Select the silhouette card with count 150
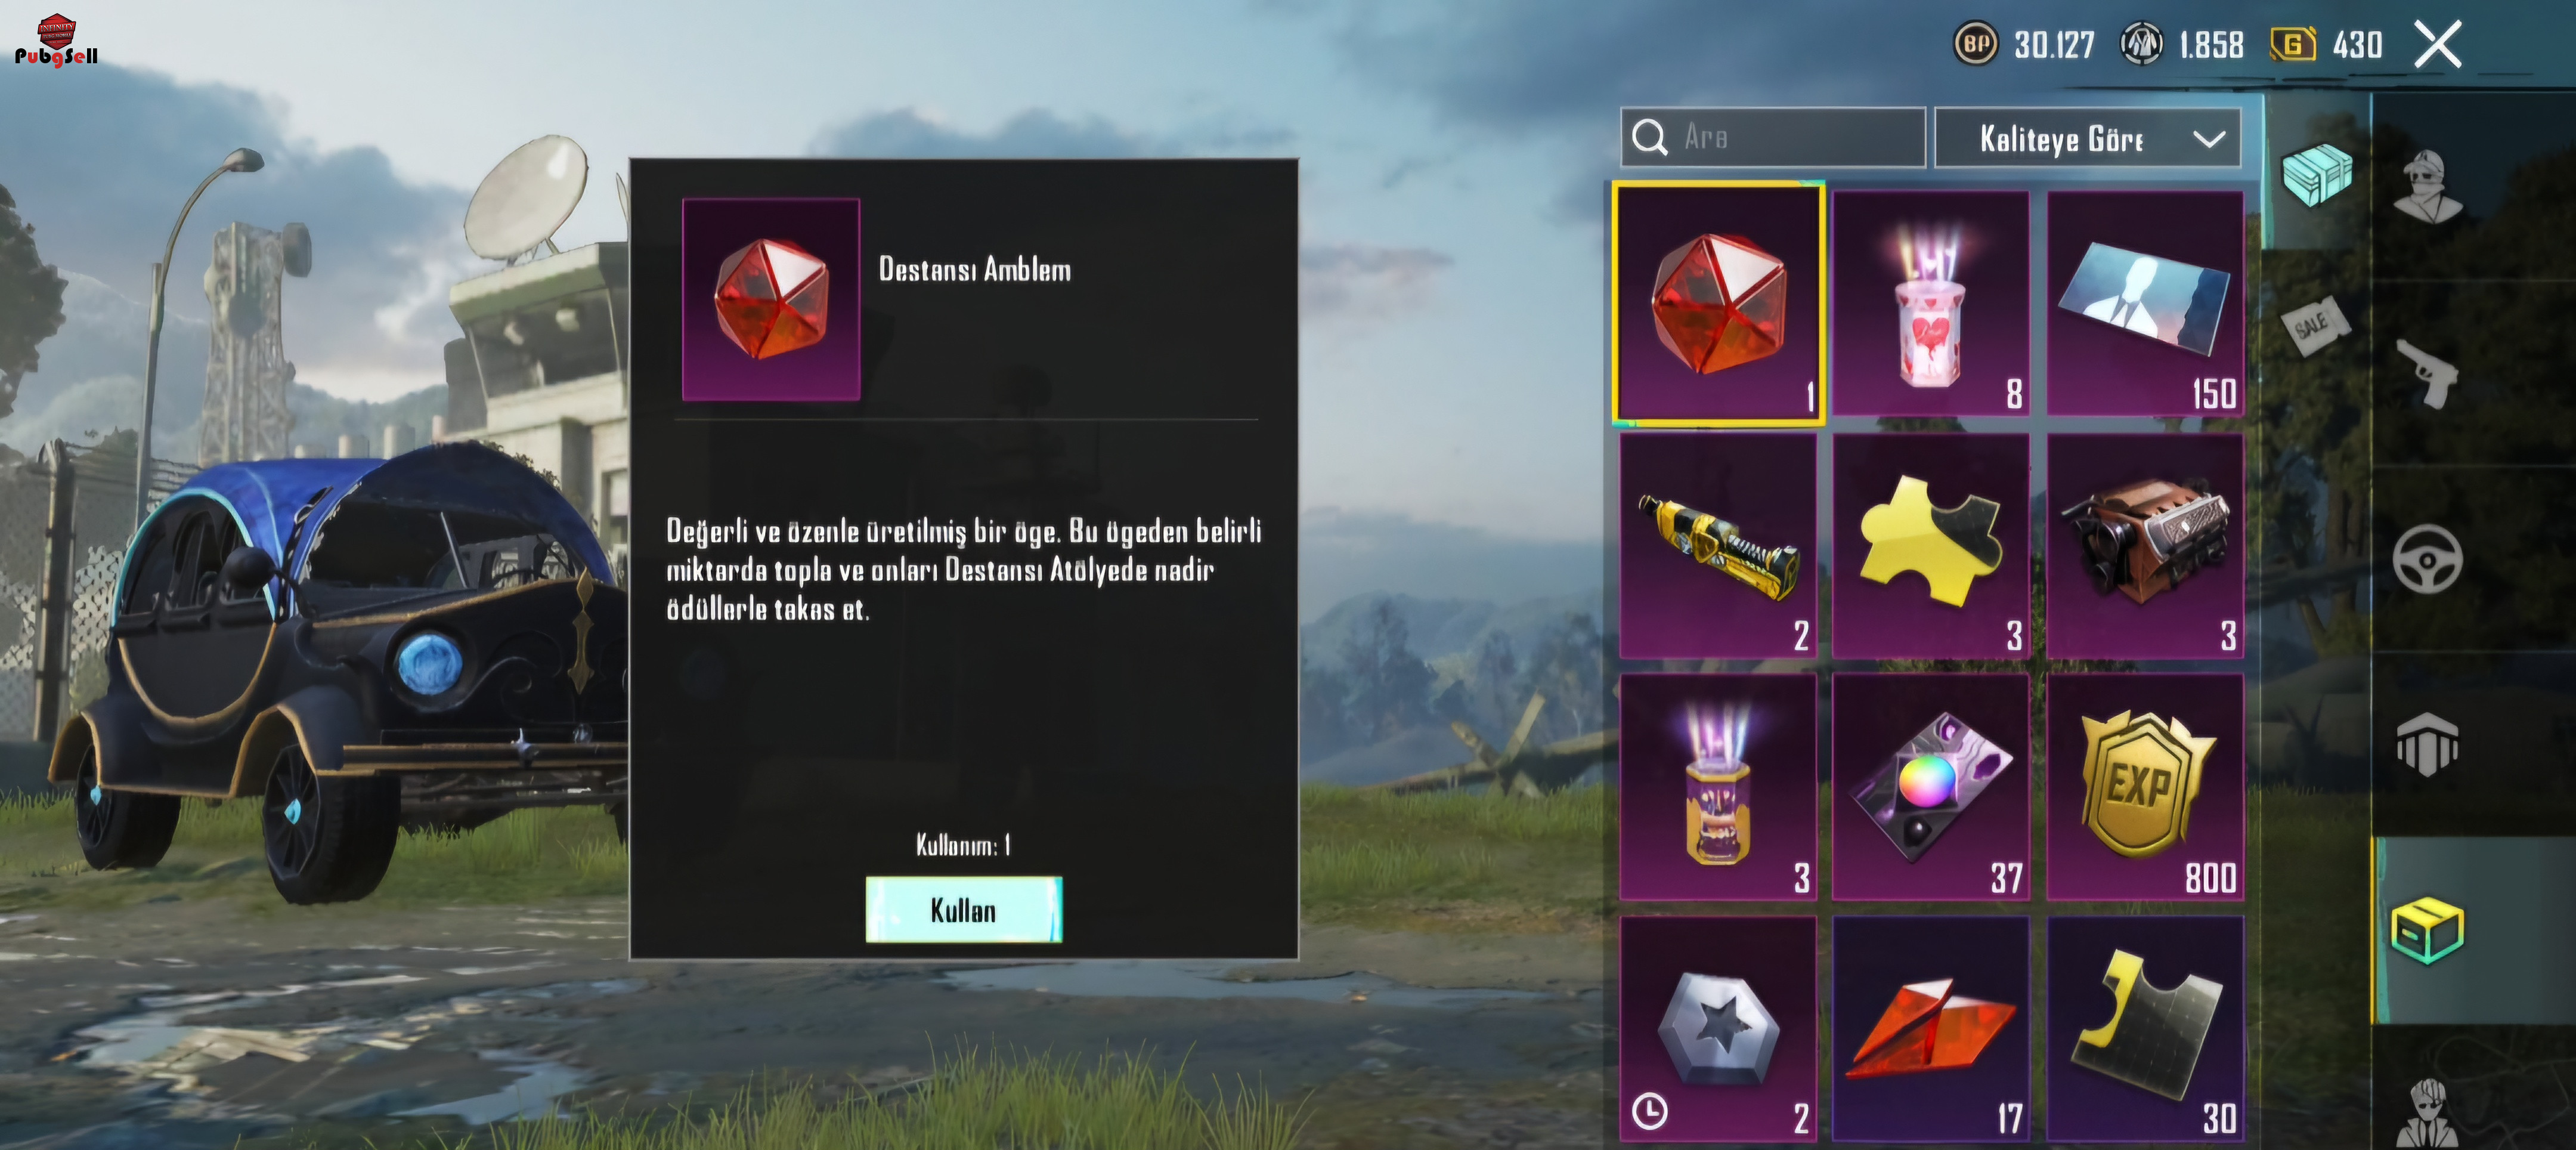The image size is (2576, 1150). [x=2144, y=303]
